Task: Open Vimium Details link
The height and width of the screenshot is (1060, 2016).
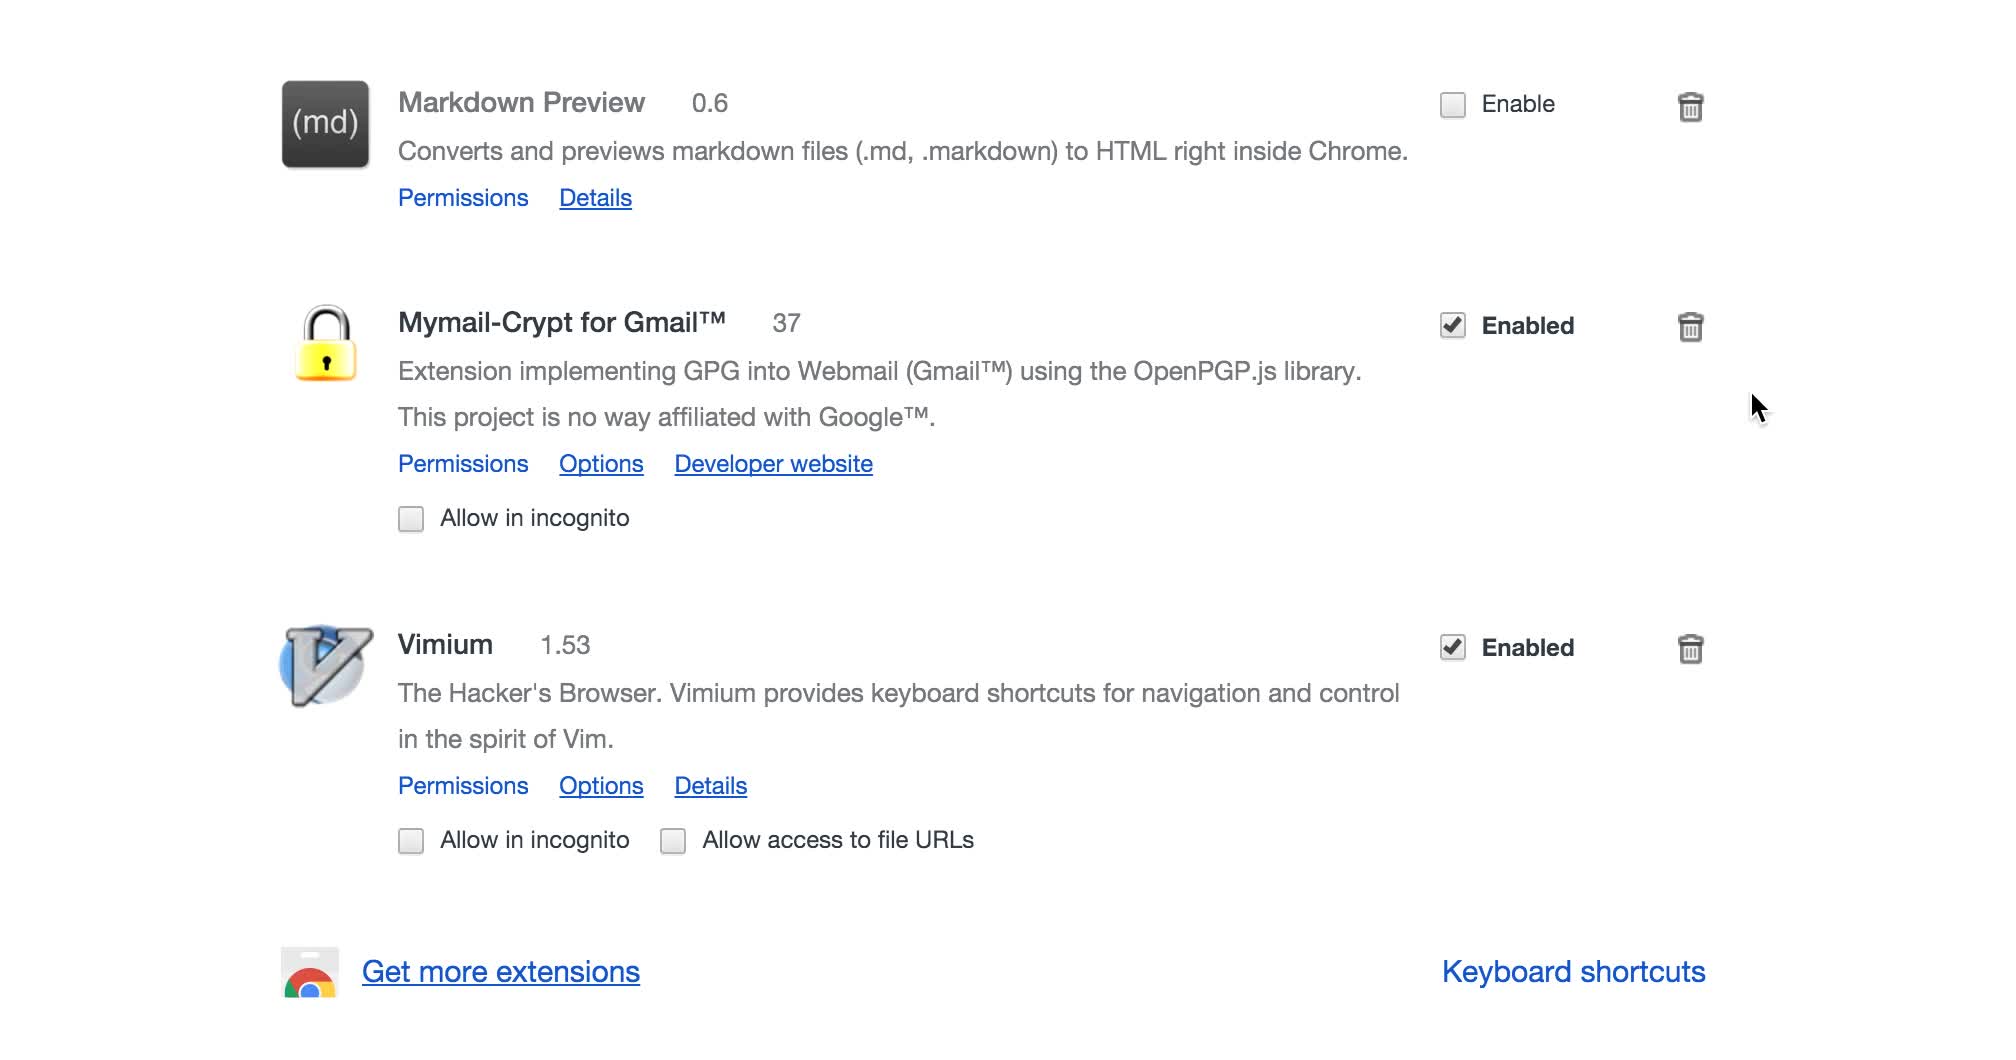Action: (x=711, y=786)
